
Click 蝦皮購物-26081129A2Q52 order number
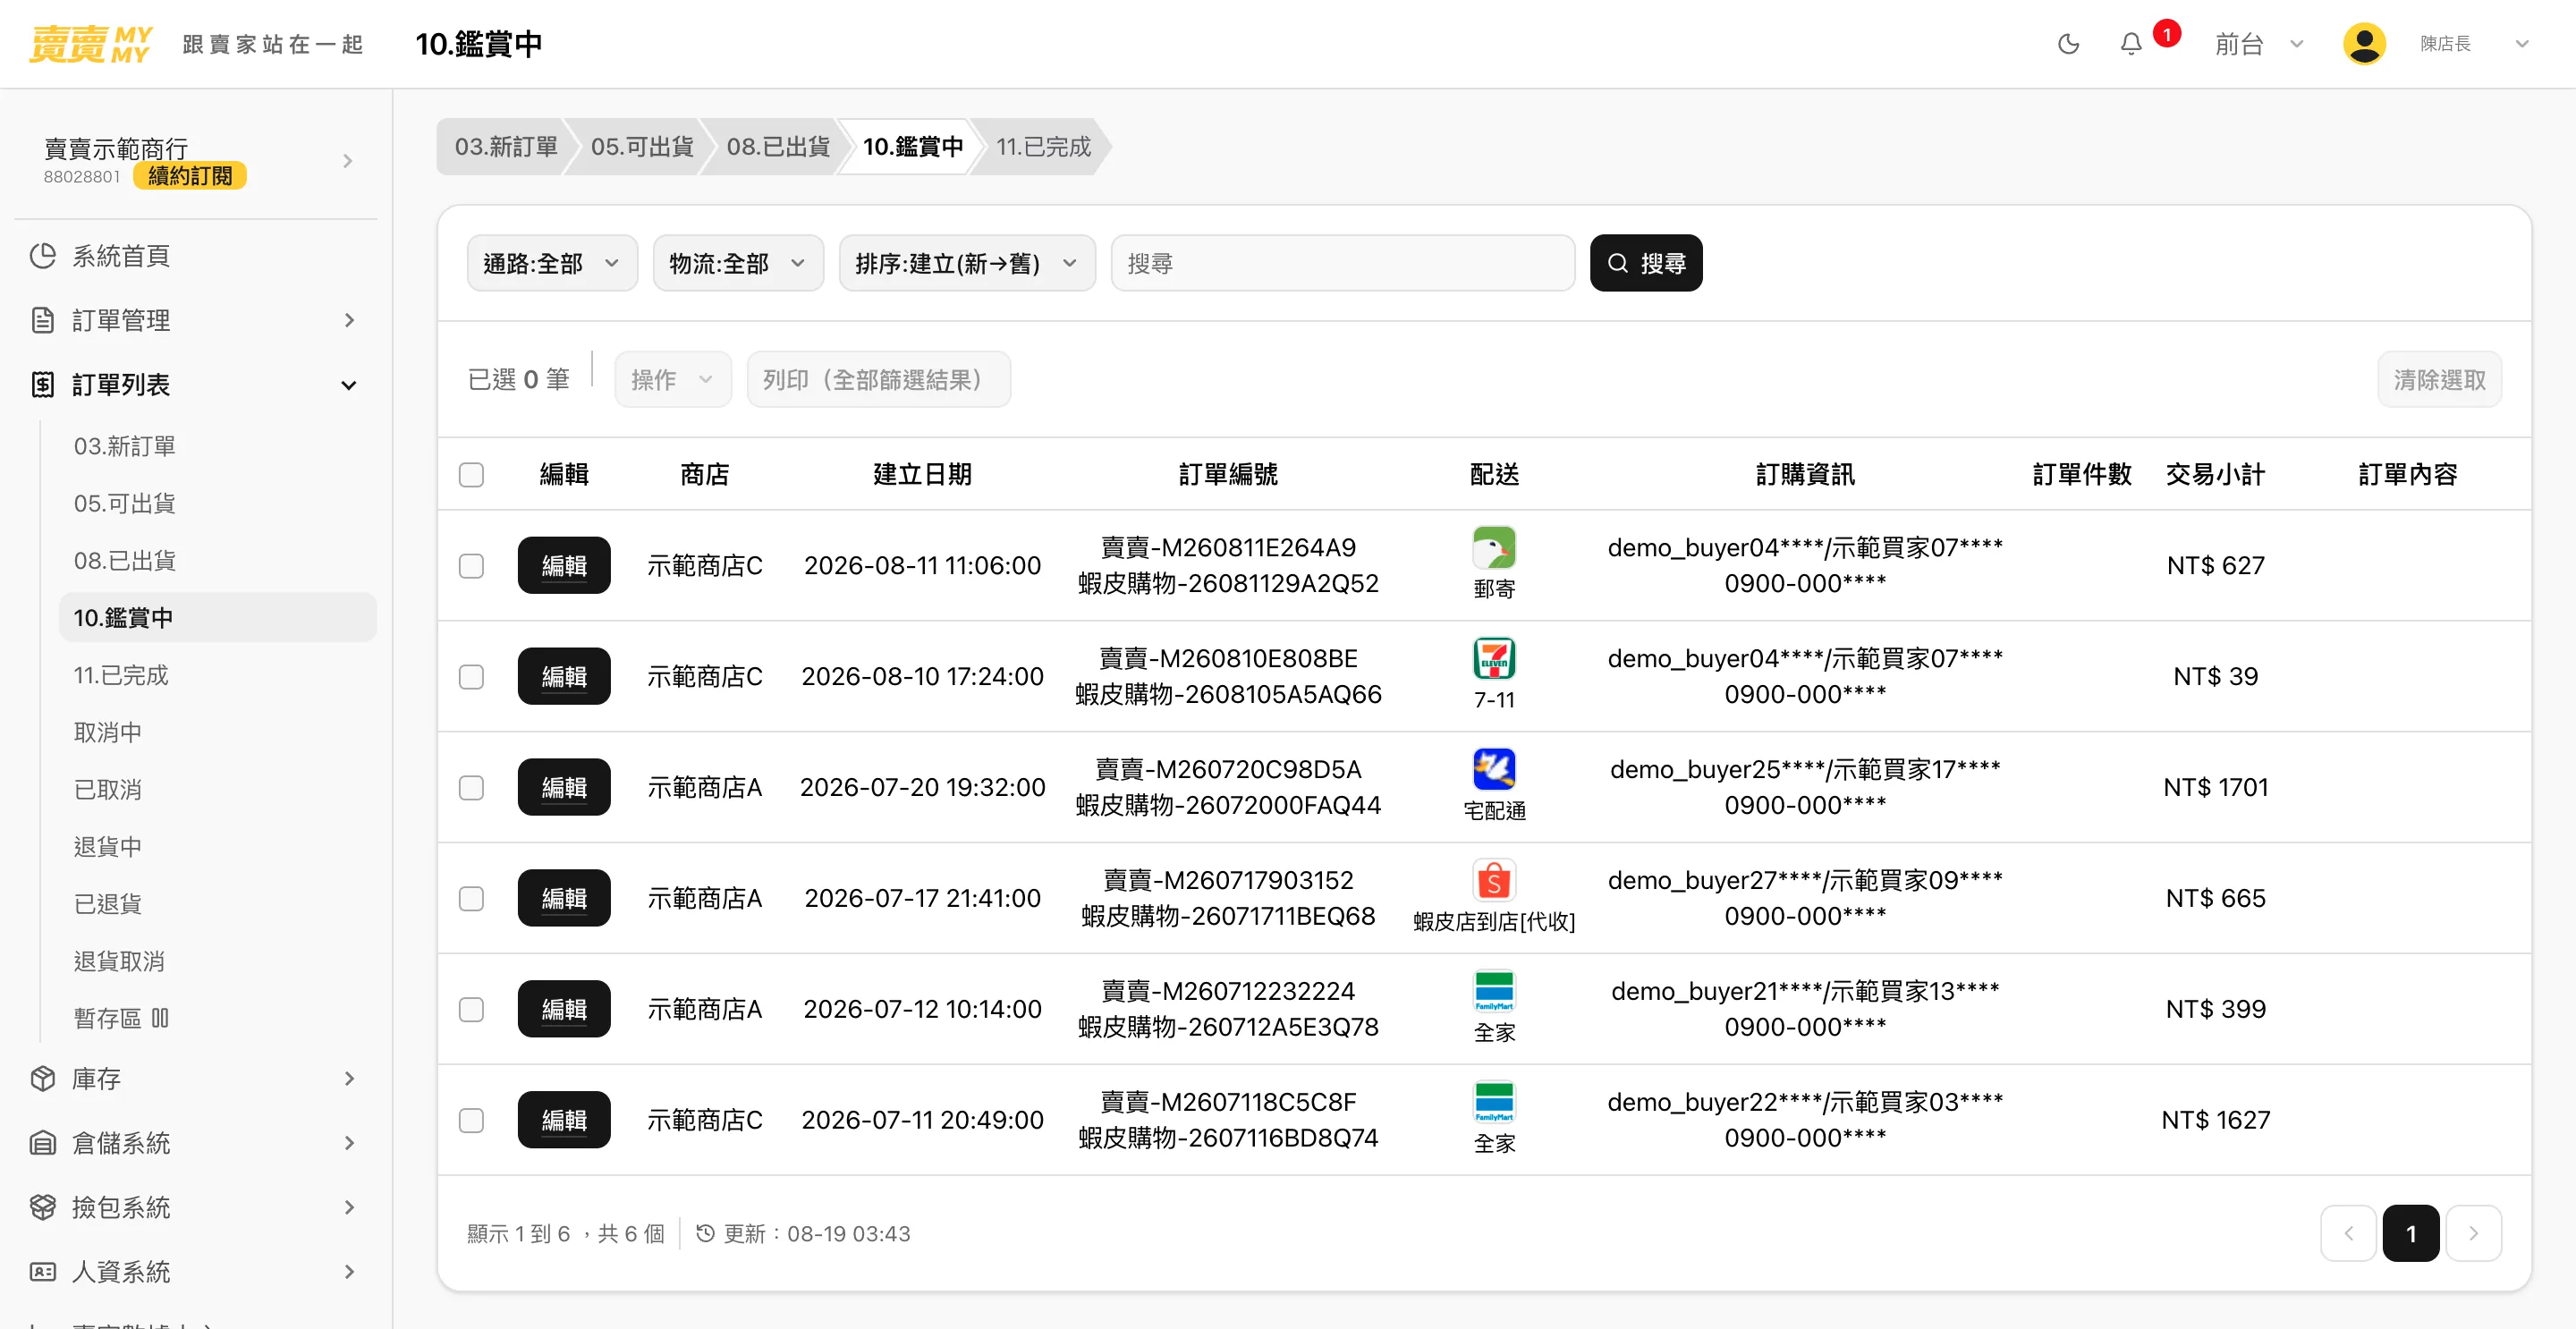tap(1228, 584)
